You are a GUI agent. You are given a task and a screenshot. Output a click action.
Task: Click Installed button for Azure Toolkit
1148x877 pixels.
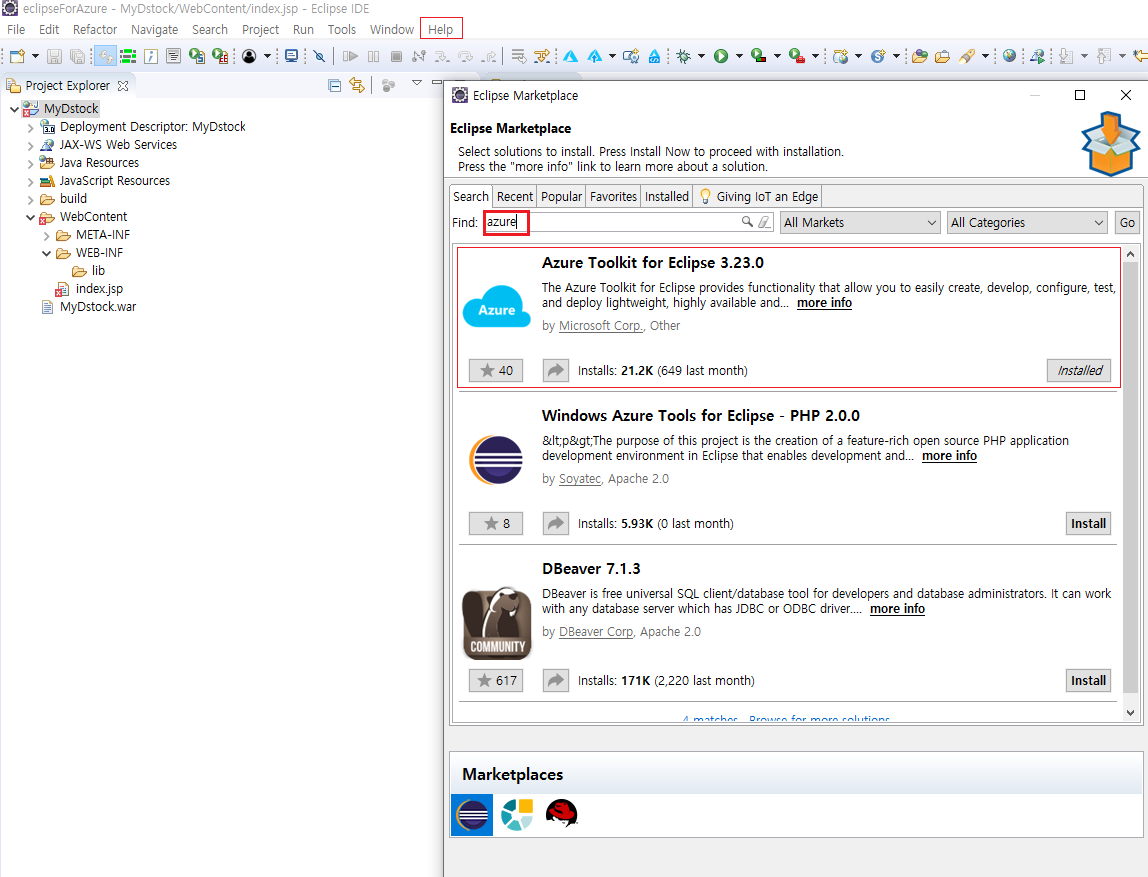click(x=1079, y=370)
